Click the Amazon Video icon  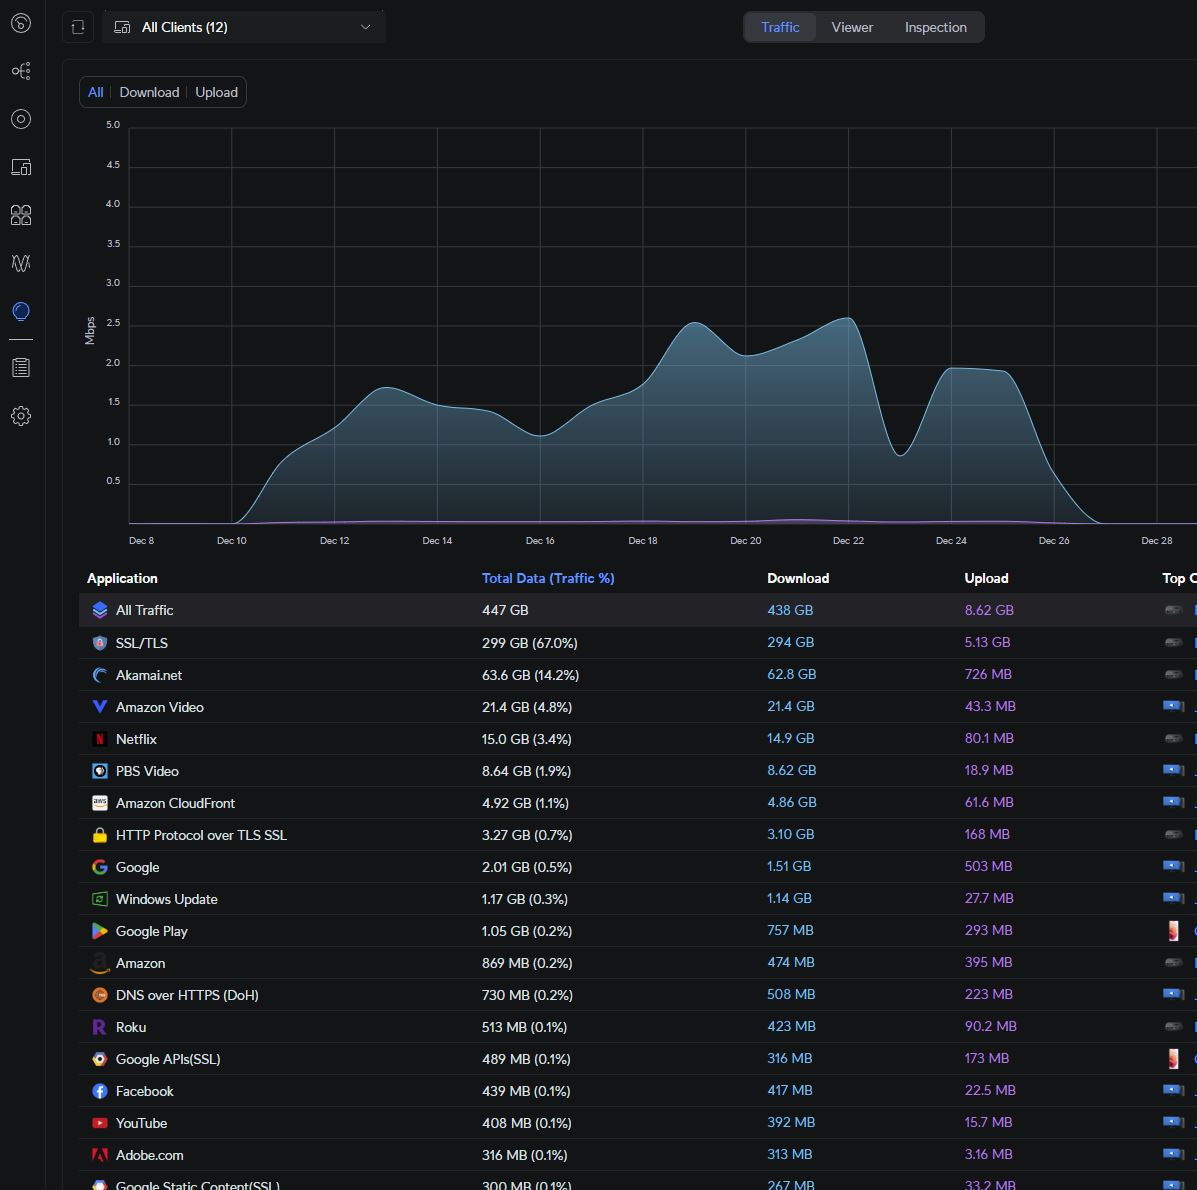[x=99, y=707]
